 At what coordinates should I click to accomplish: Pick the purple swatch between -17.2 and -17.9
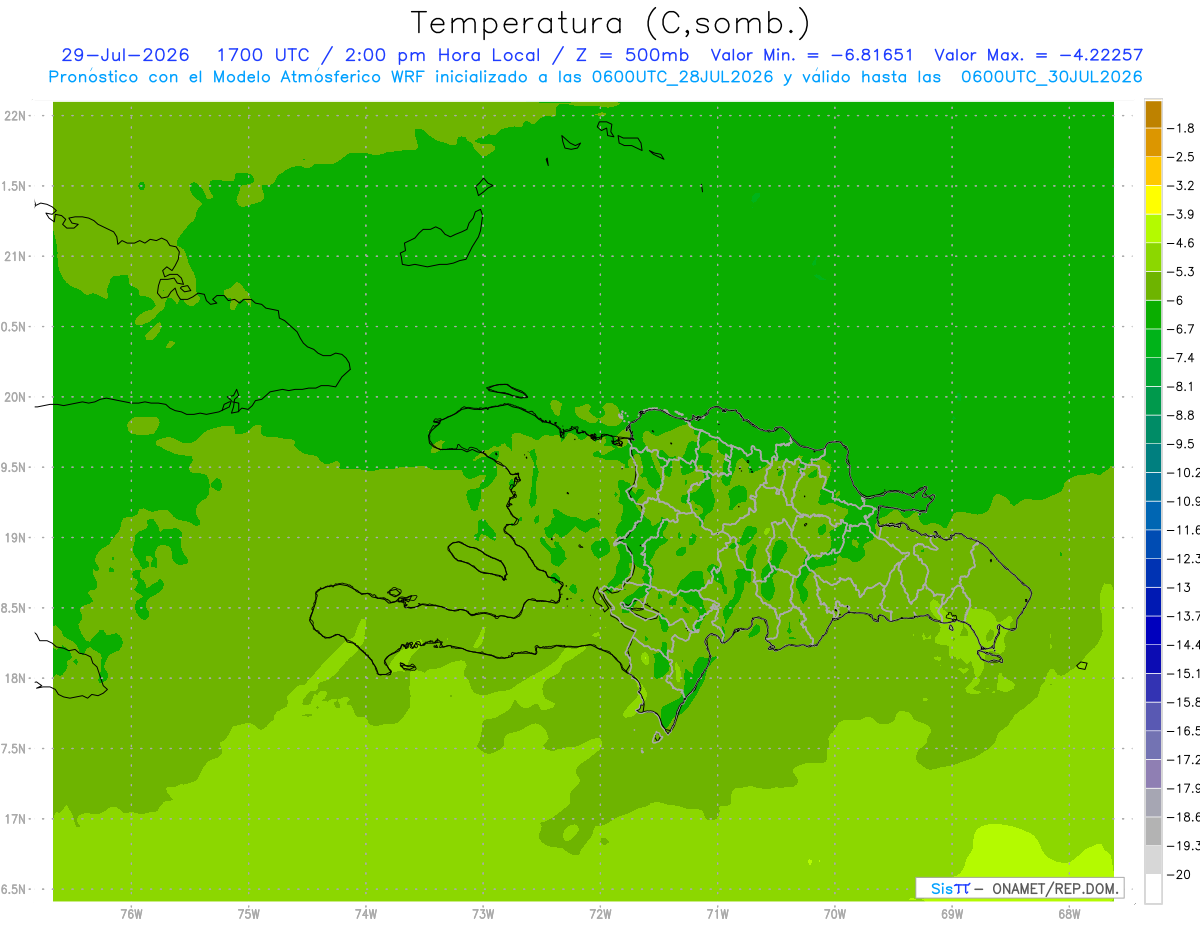pos(1153,773)
